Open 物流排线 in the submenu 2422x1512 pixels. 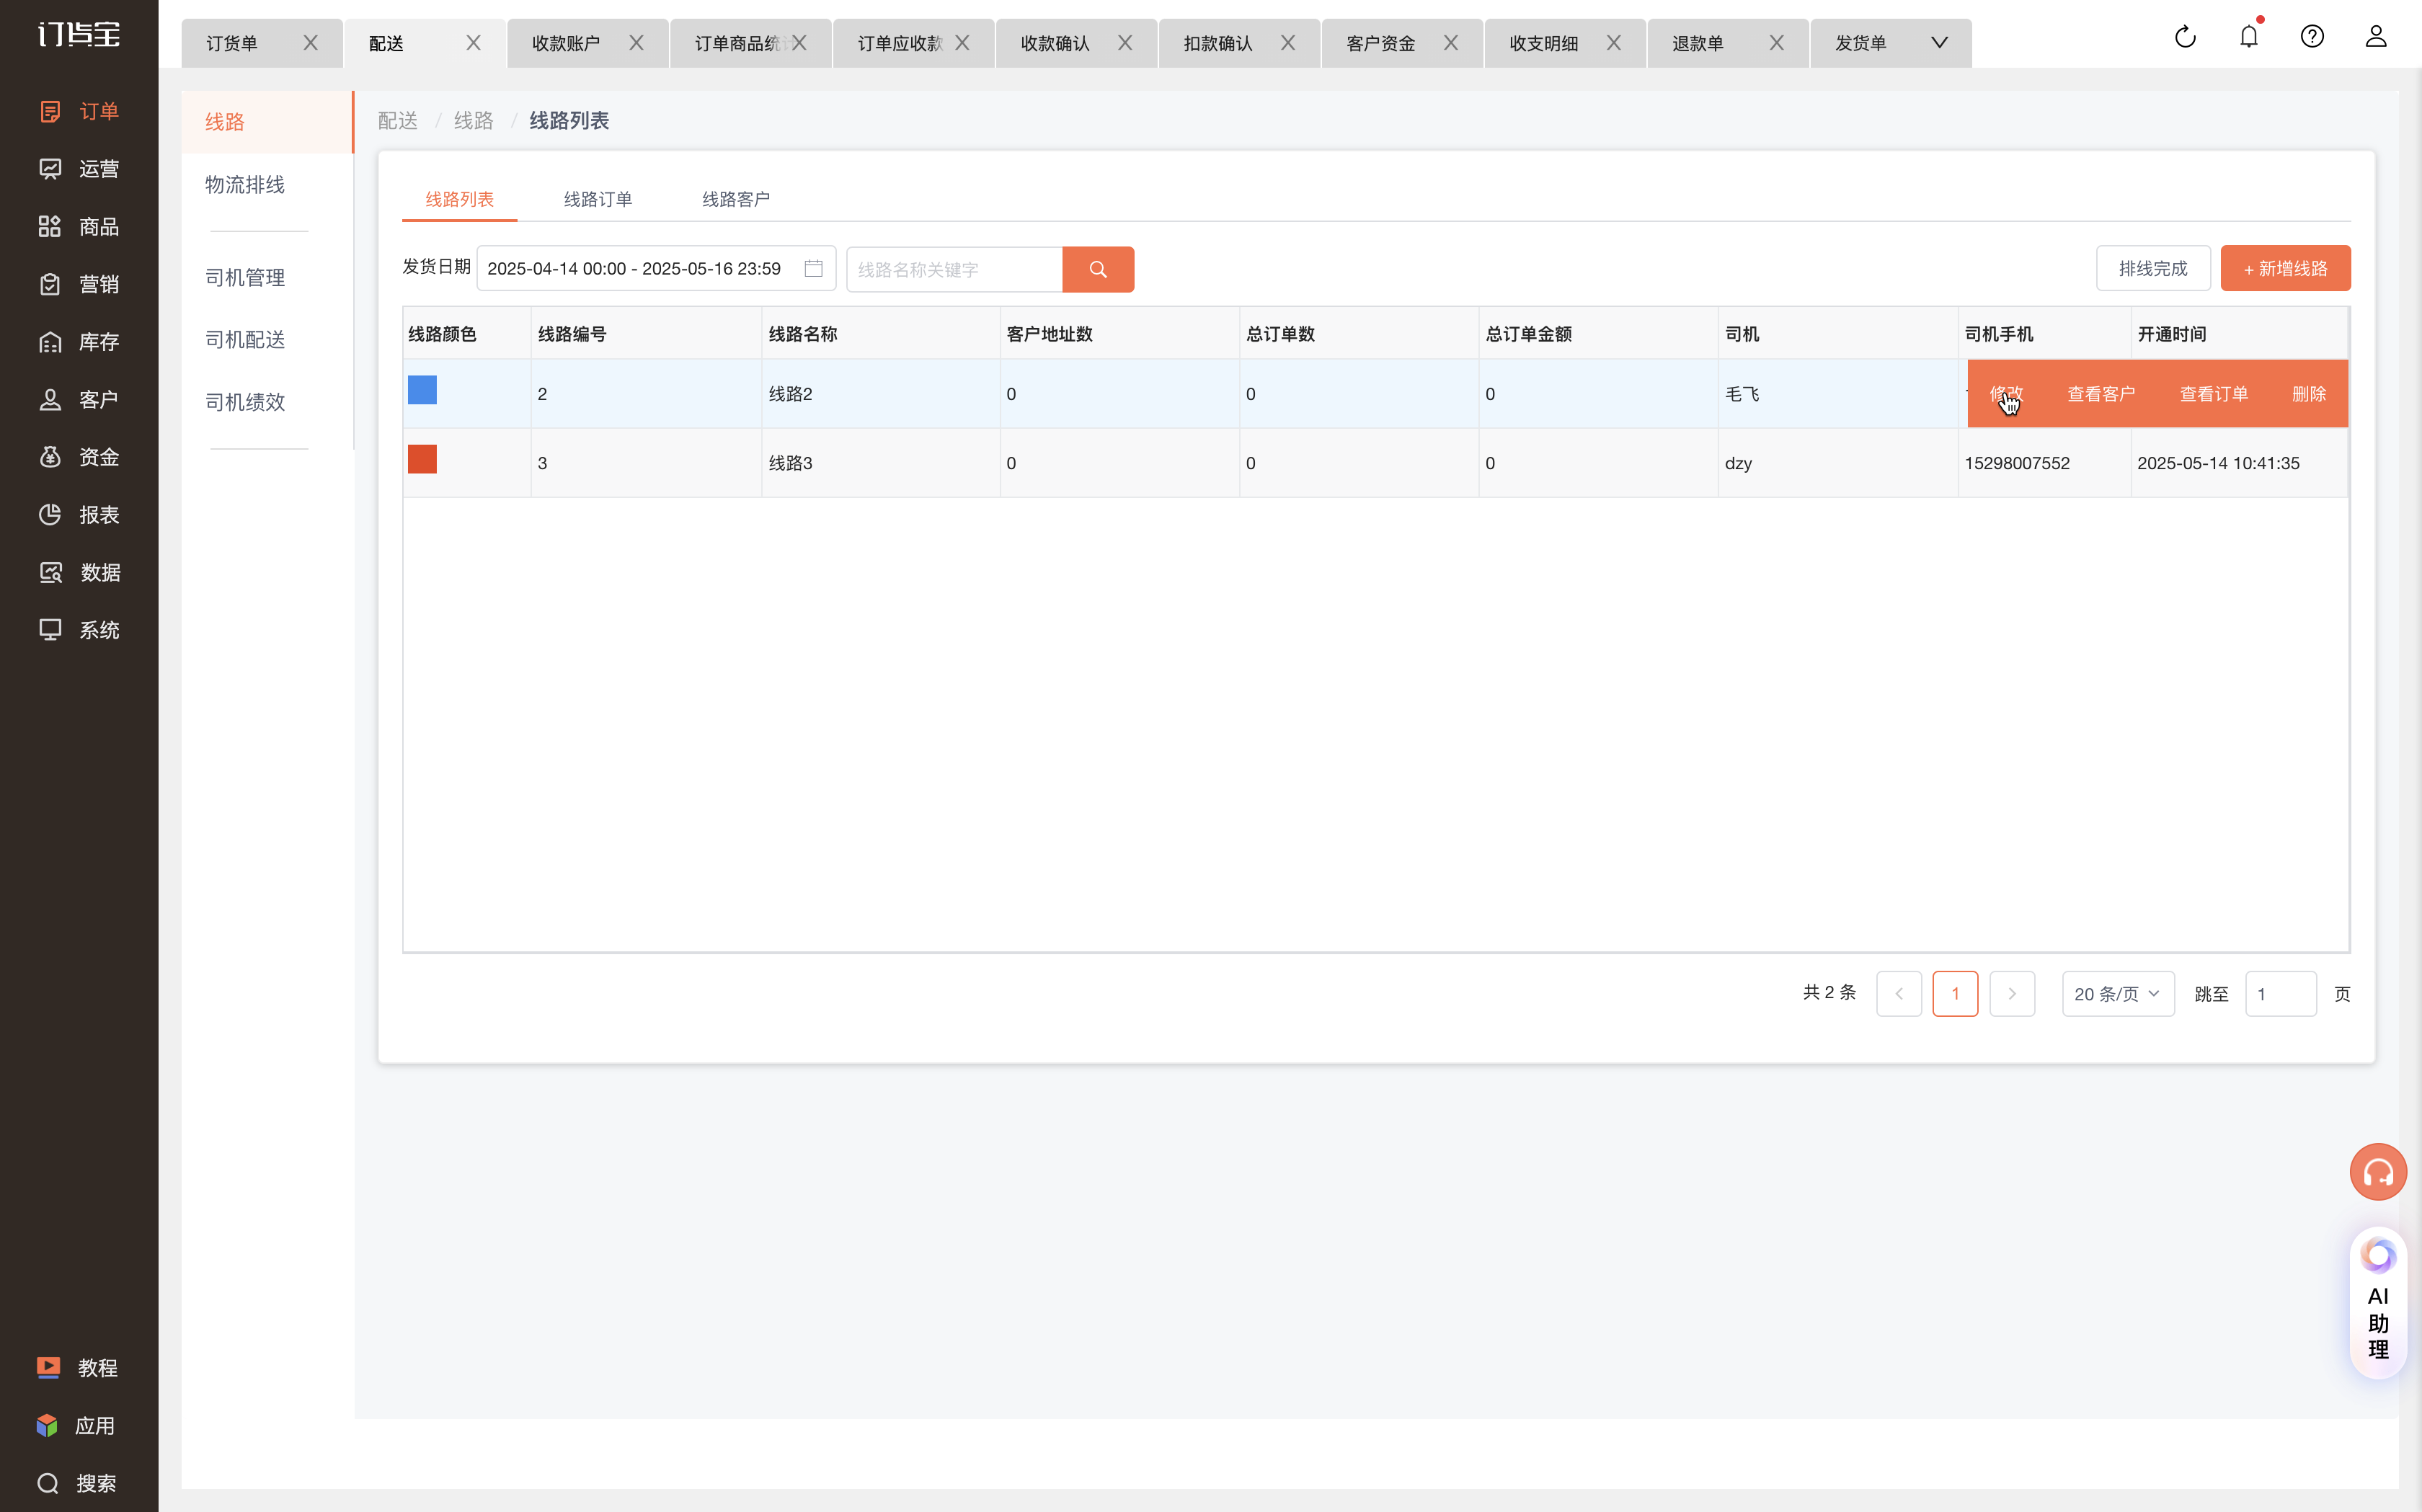click(245, 184)
